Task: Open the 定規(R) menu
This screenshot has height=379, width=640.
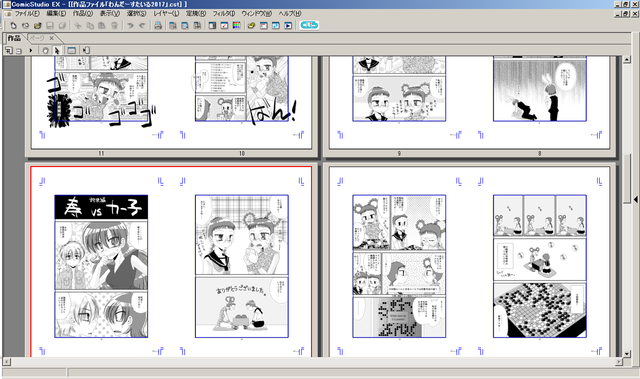Action: tap(196, 13)
